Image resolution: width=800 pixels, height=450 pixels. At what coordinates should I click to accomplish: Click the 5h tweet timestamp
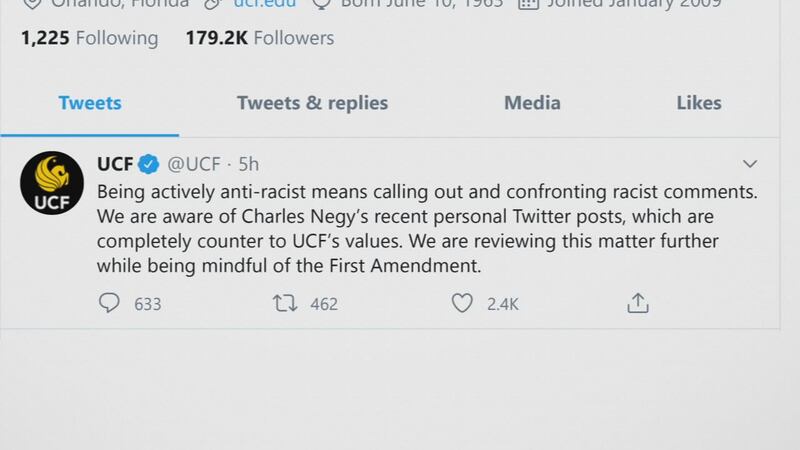coord(248,164)
